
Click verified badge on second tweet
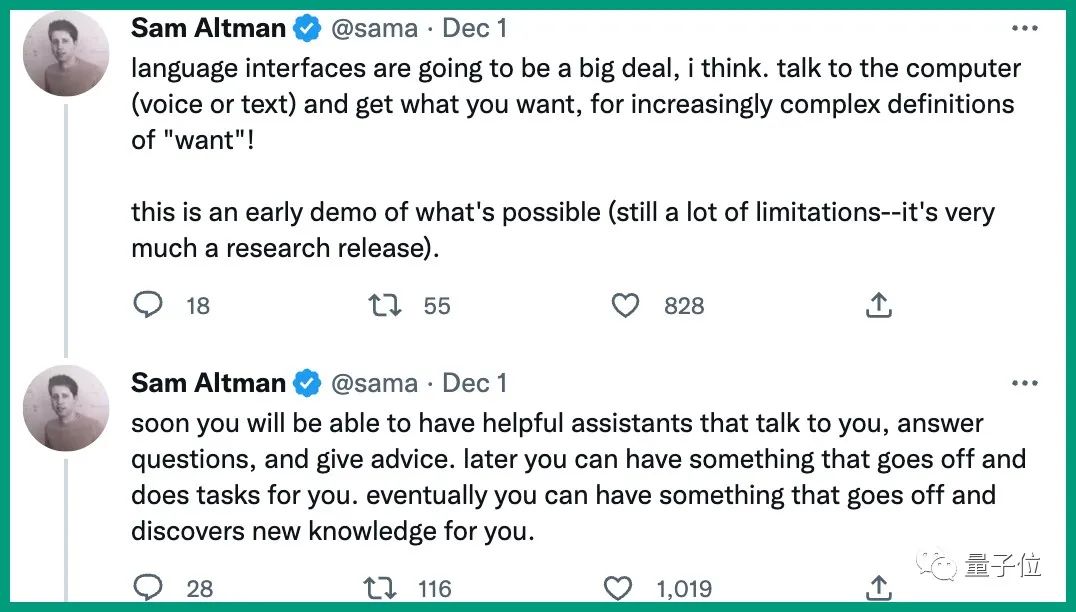(x=306, y=383)
